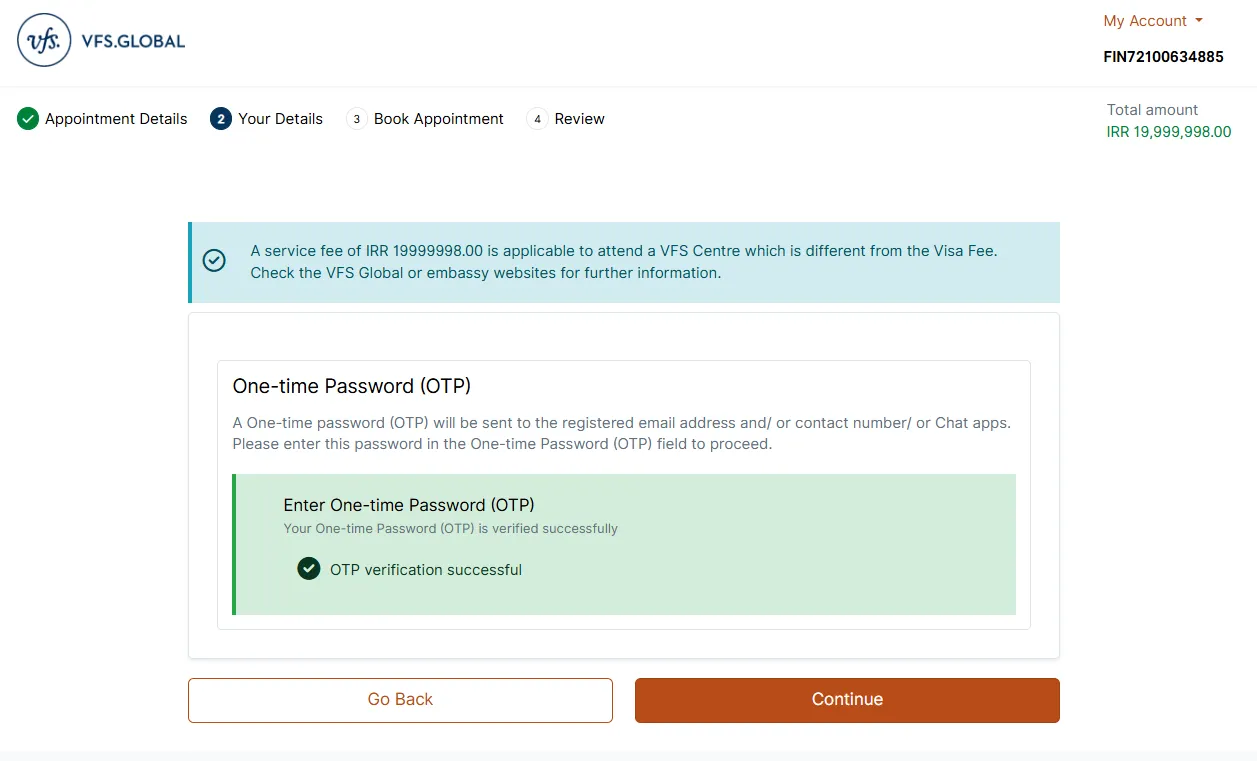Click the step 4 circle icon
1257x761 pixels.
pyautogui.click(x=538, y=119)
